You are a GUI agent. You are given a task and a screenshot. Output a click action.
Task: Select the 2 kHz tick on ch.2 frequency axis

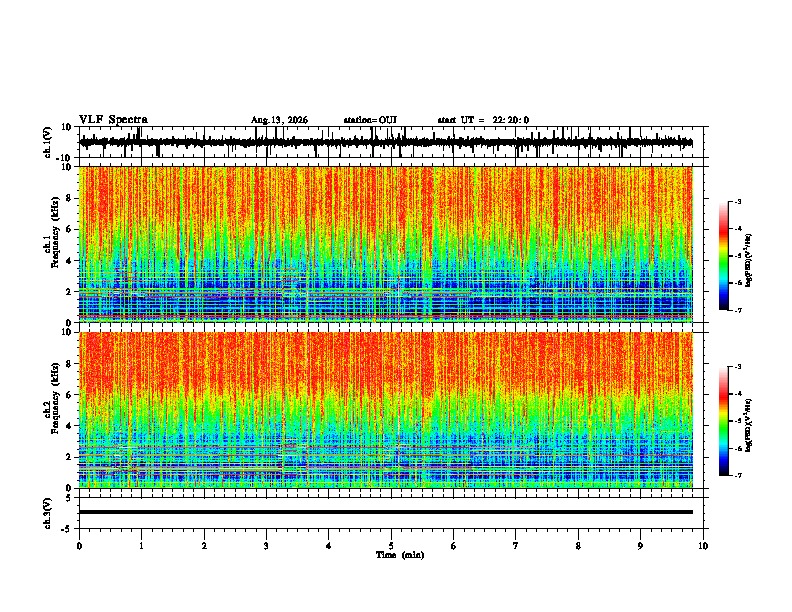pyautogui.click(x=69, y=457)
